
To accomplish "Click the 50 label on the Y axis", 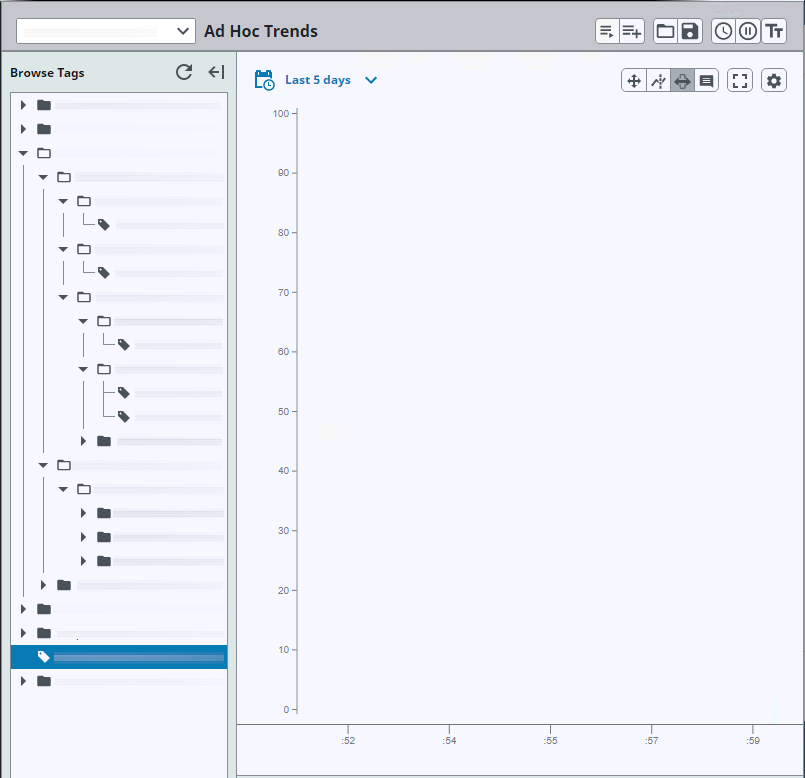I will pyautogui.click(x=283, y=412).
